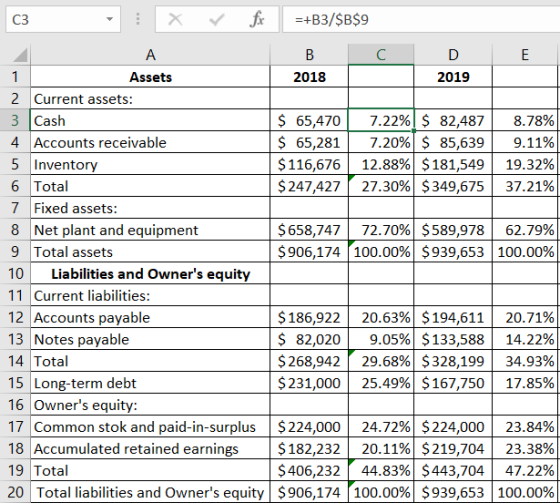Select cell showing $219,704

(x=453, y=448)
